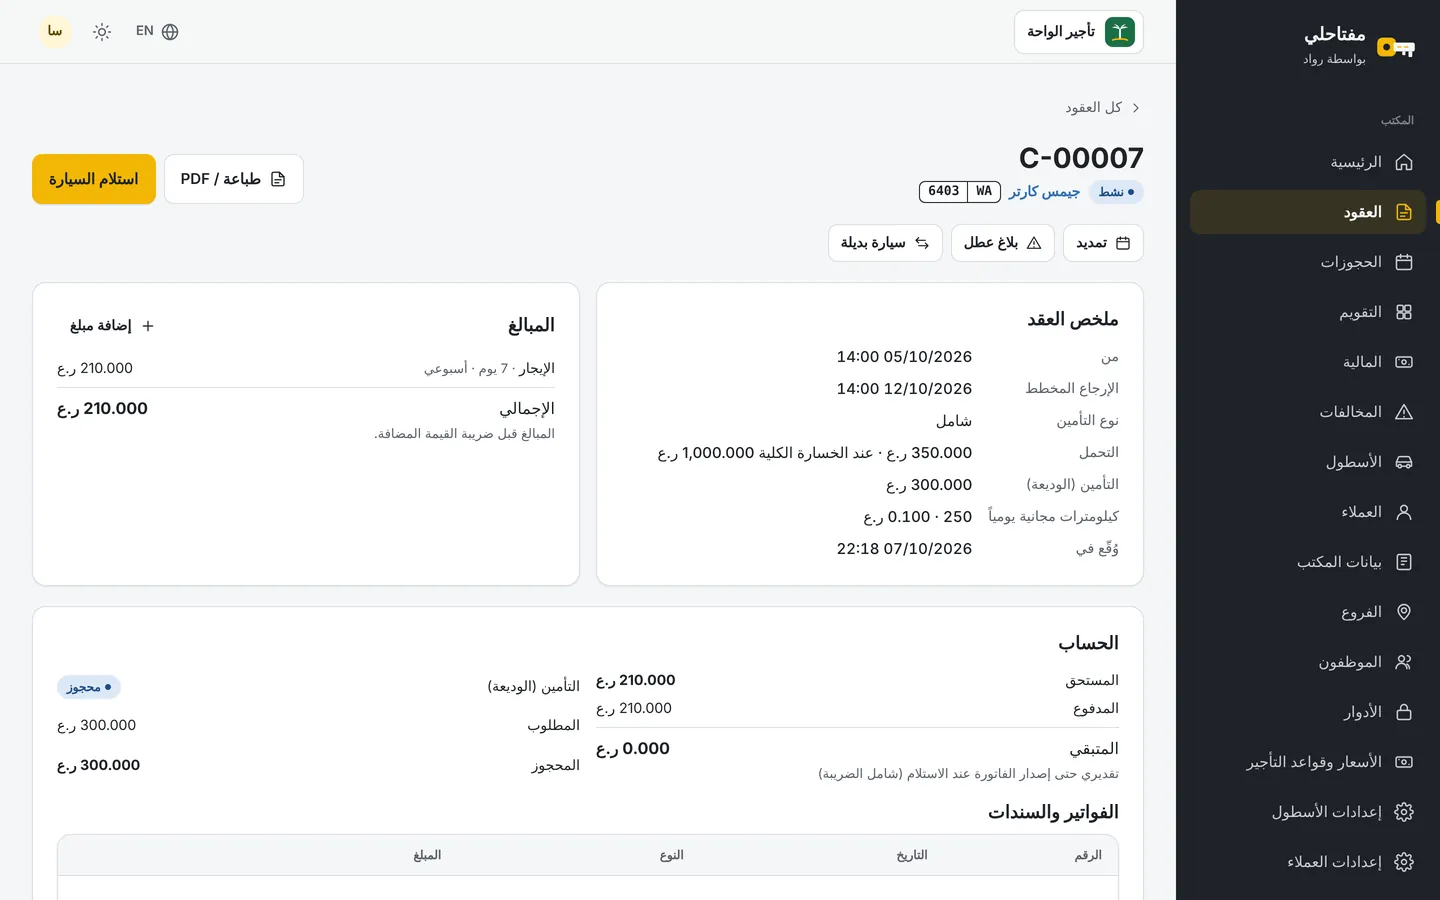Viewport: 1440px width, 900px height.
Task: Toggle light/dark theme with sun icon
Action: click(102, 32)
